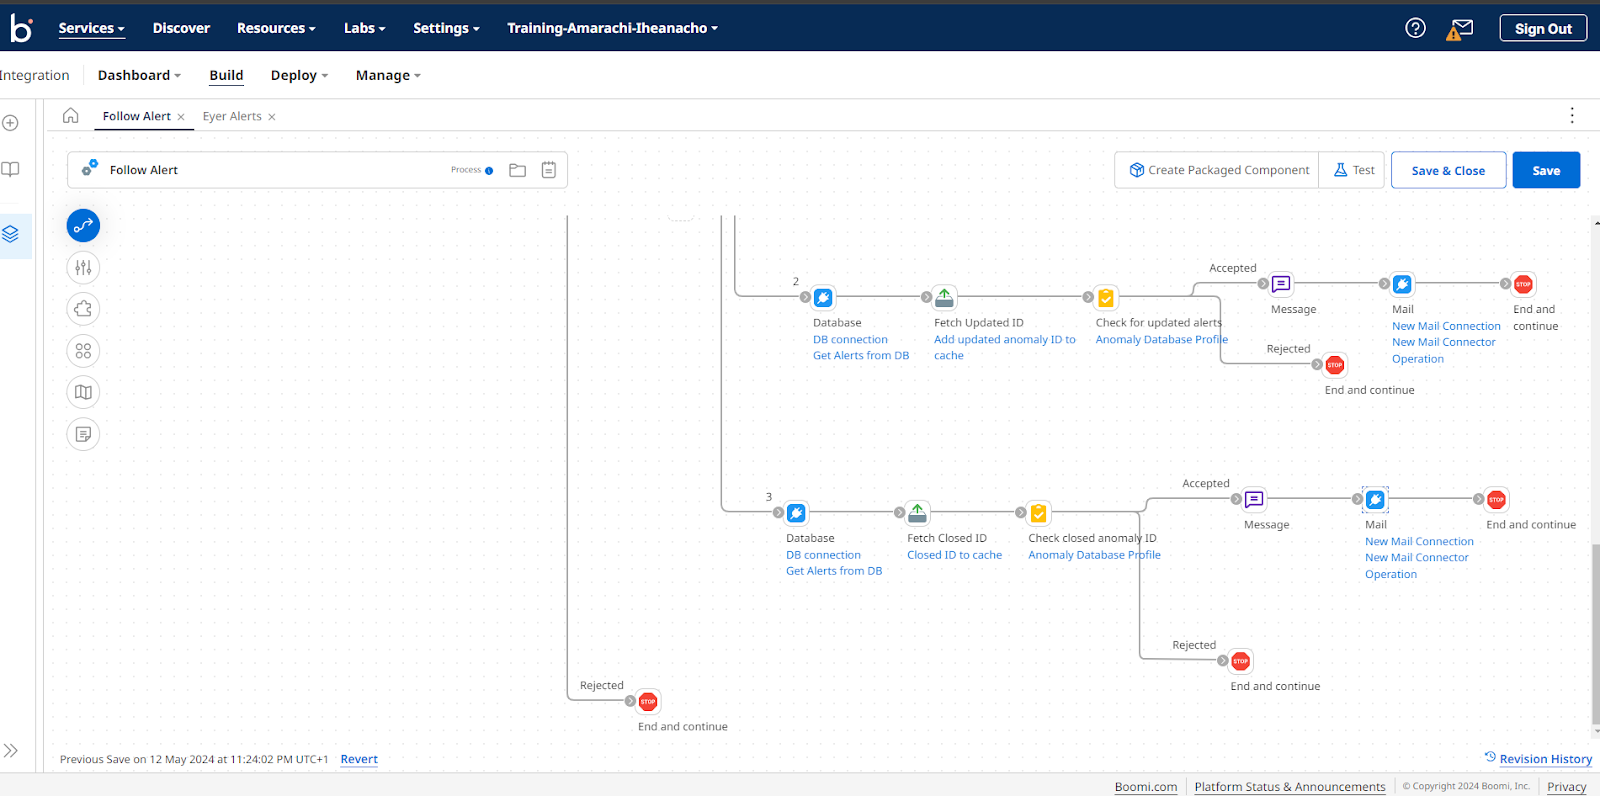Viewport: 1600px width, 796px height.
Task: Expand sidebar with double chevron icon
Action: click(x=11, y=751)
